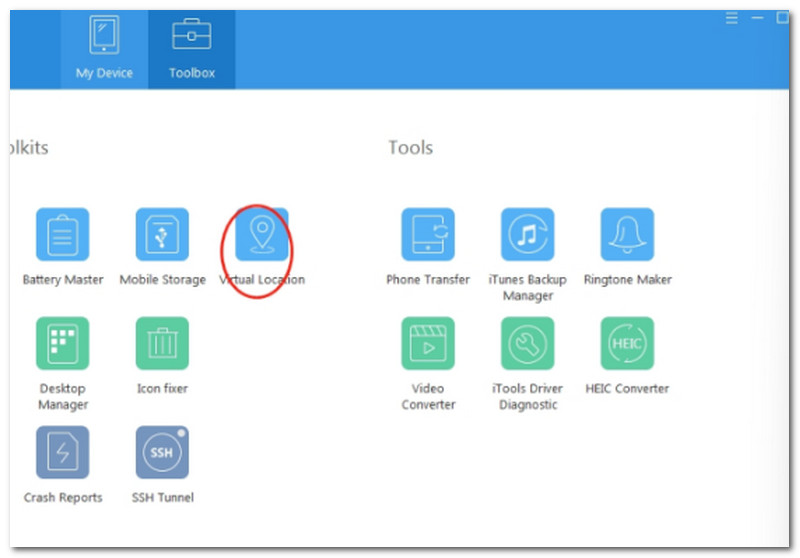
Task: Launch the Virtual Location tool
Action: coord(262,234)
